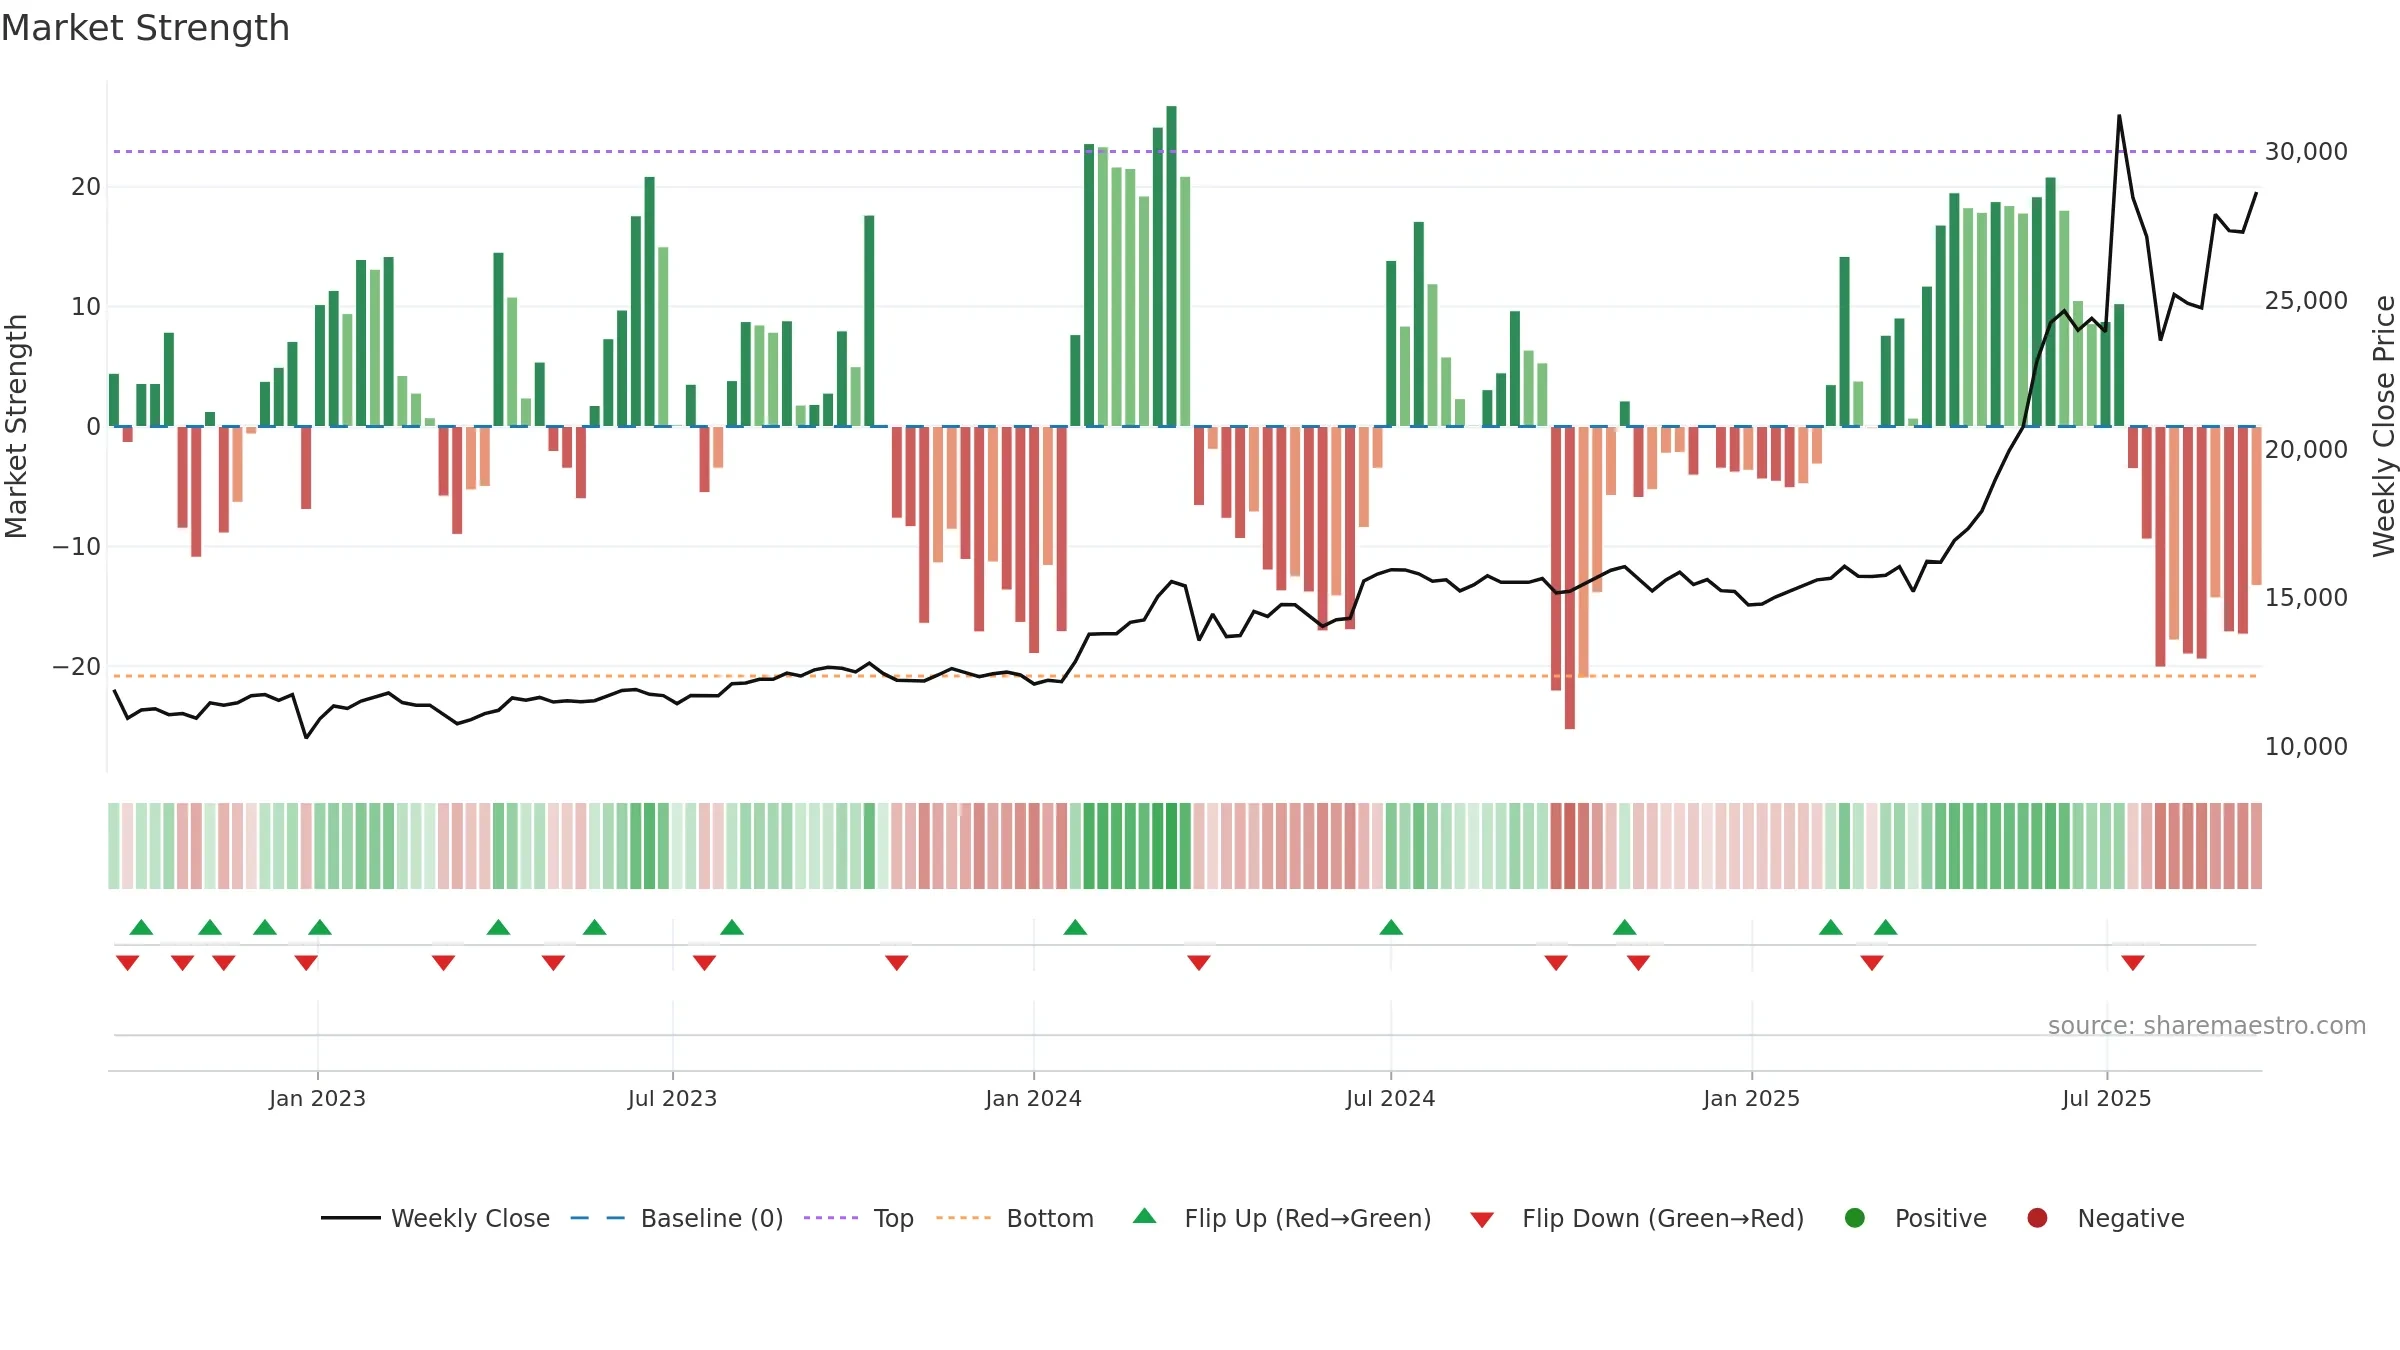Click the flip-down marker just after Jul 2025
The height and width of the screenshot is (1350, 2400).
pyautogui.click(x=2133, y=963)
